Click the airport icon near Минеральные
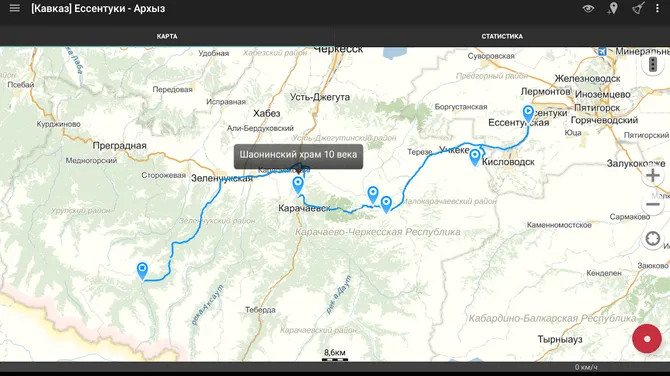This screenshot has width=670, height=376. pos(602,52)
